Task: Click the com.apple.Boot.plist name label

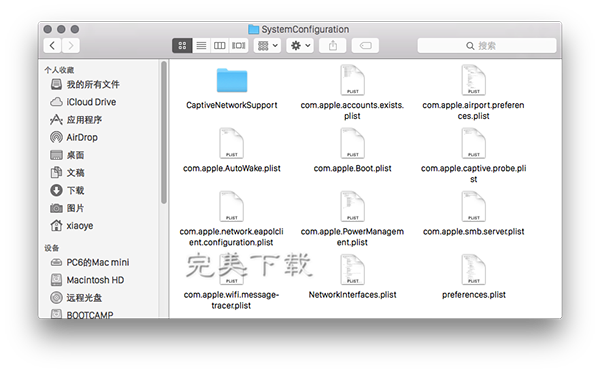Action: pos(352,168)
